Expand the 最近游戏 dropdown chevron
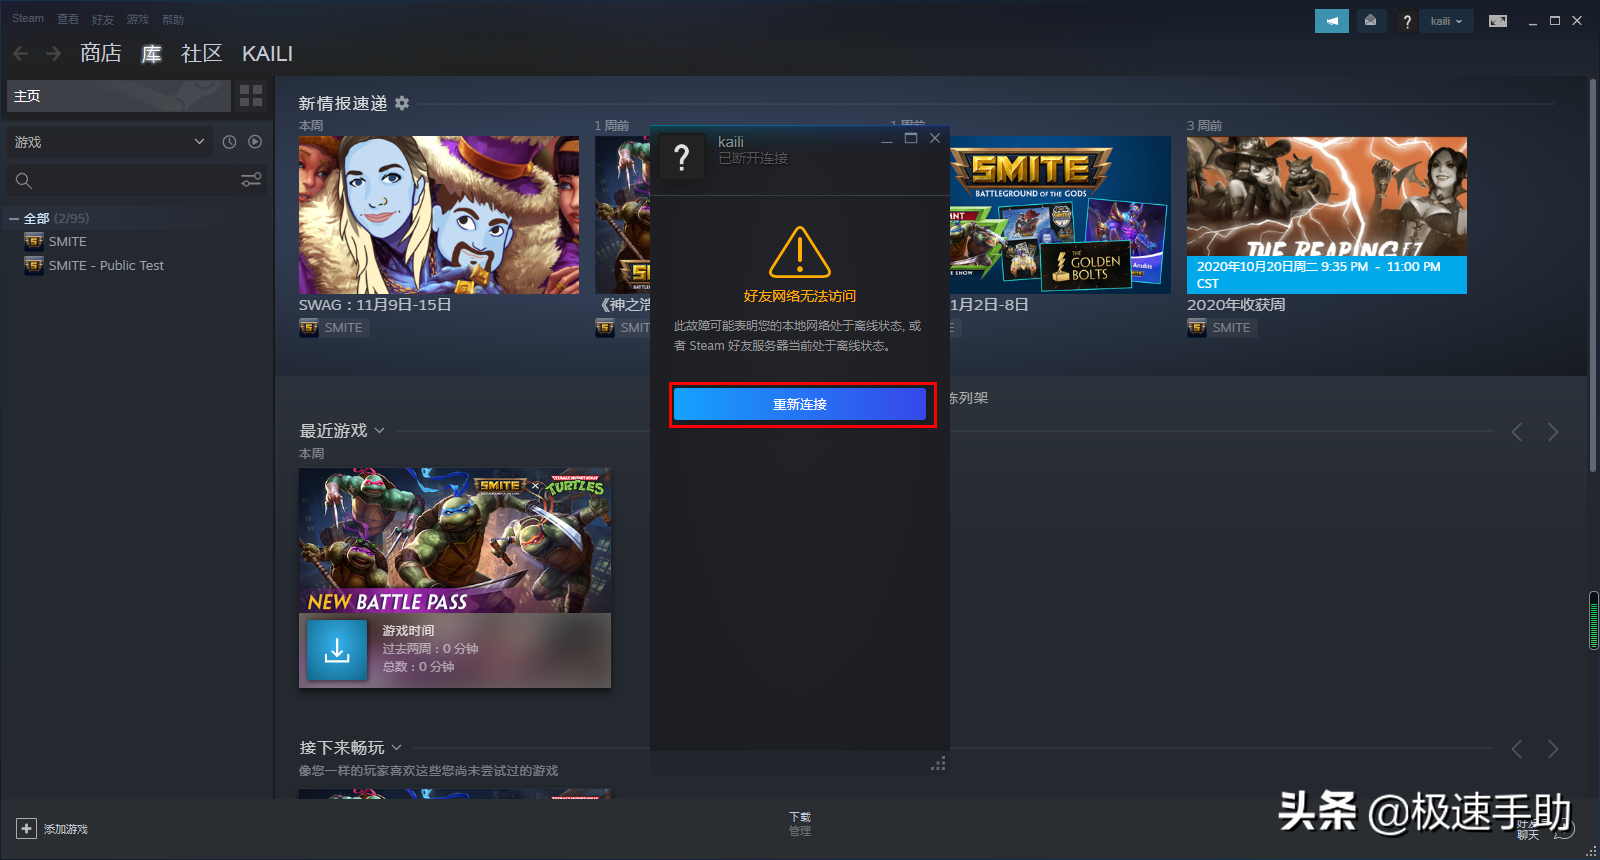This screenshot has height=860, width=1600. pyautogui.click(x=380, y=431)
